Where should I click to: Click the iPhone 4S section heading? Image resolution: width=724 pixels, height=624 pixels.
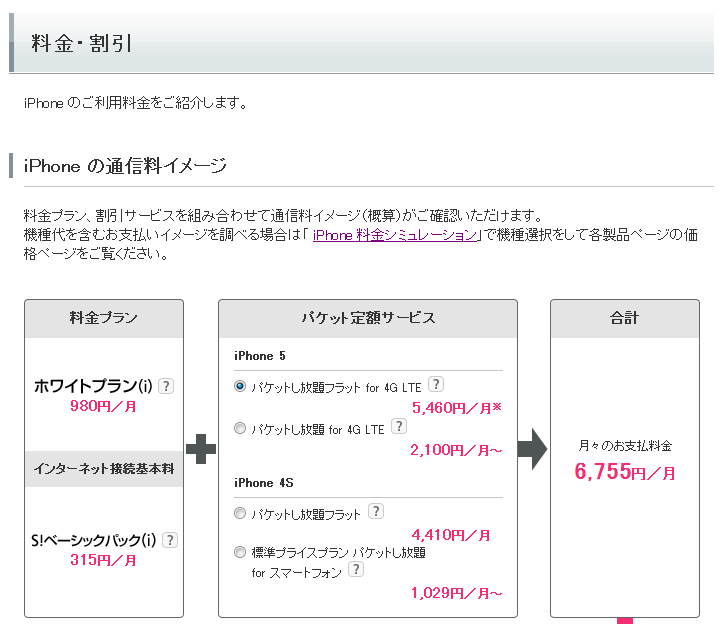pos(264,483)
